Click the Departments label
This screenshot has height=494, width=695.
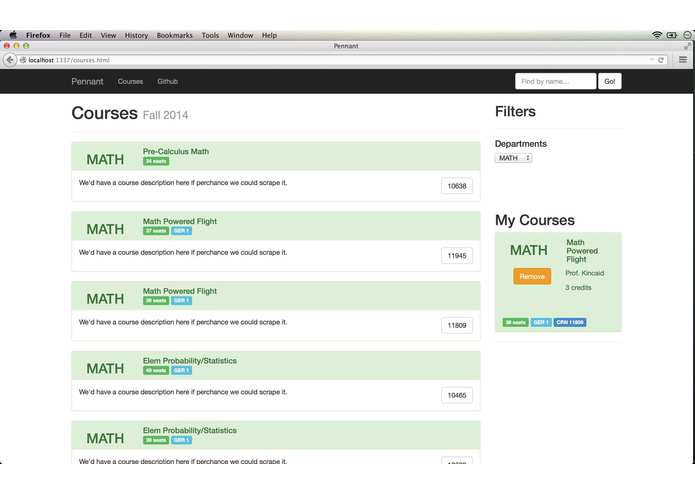[521, 144]
